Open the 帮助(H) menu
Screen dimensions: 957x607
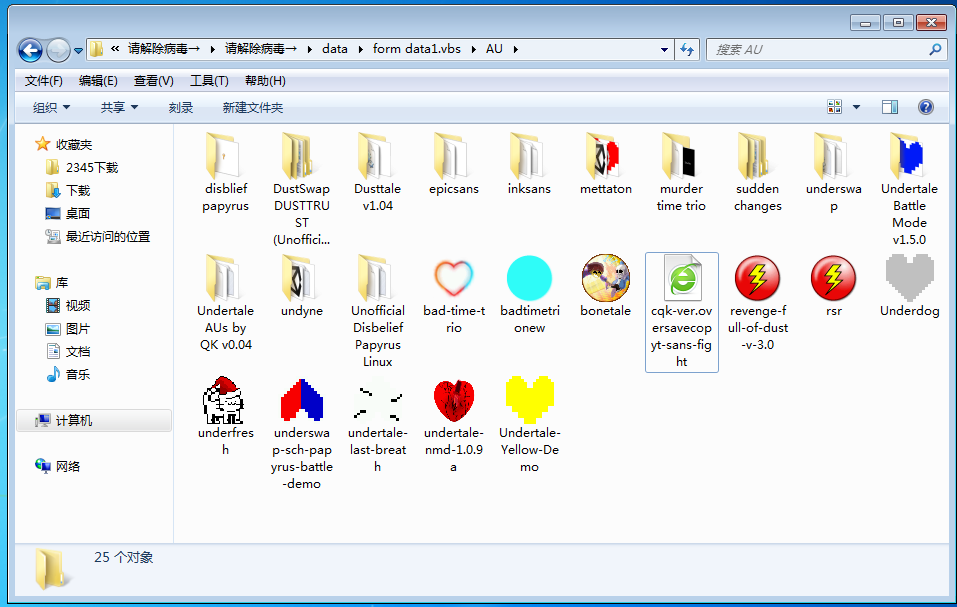265,81
